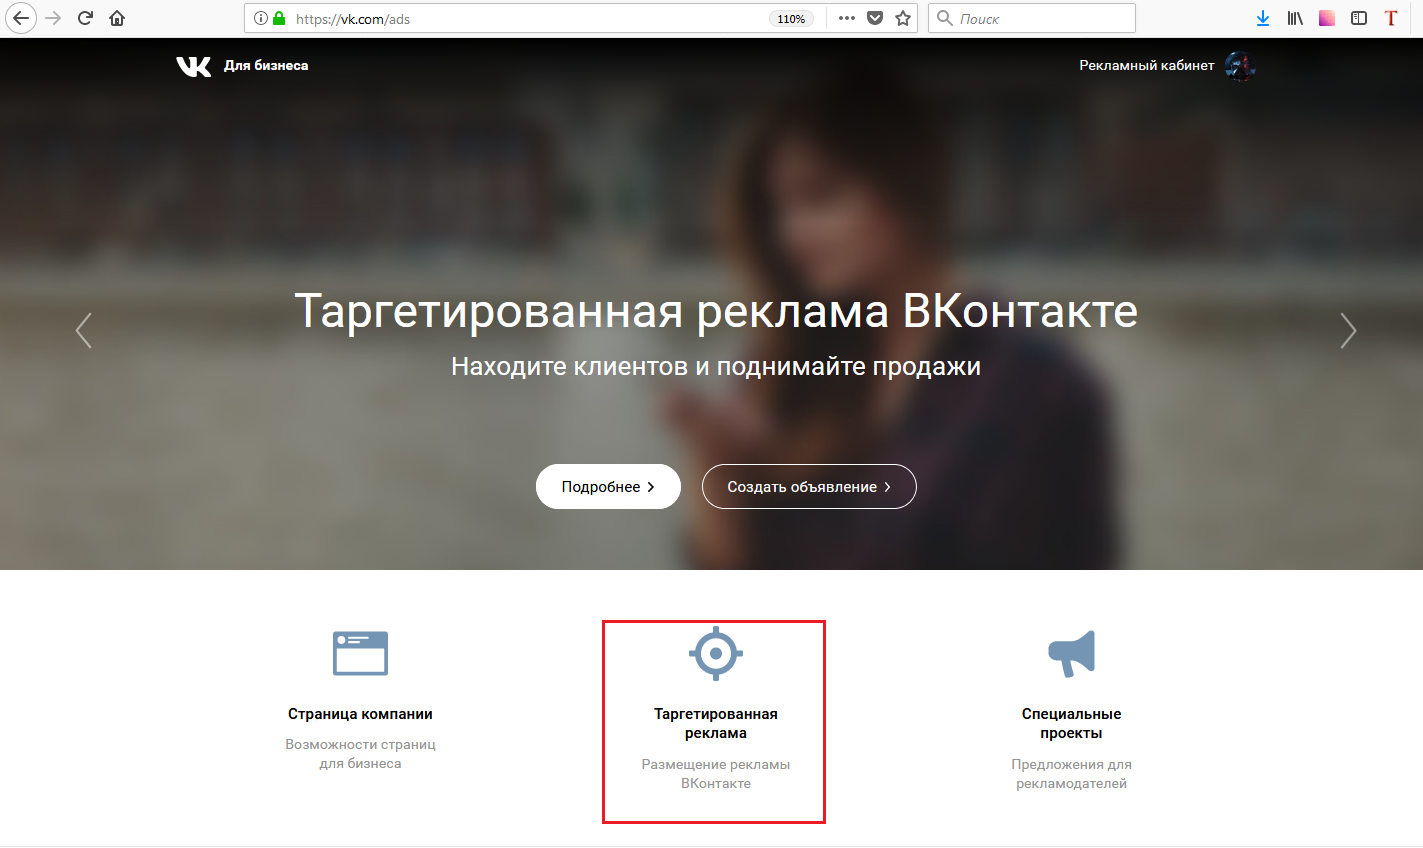Click the magnifier icon in search box
The image size is (1423, 848).
coord(944,18)
